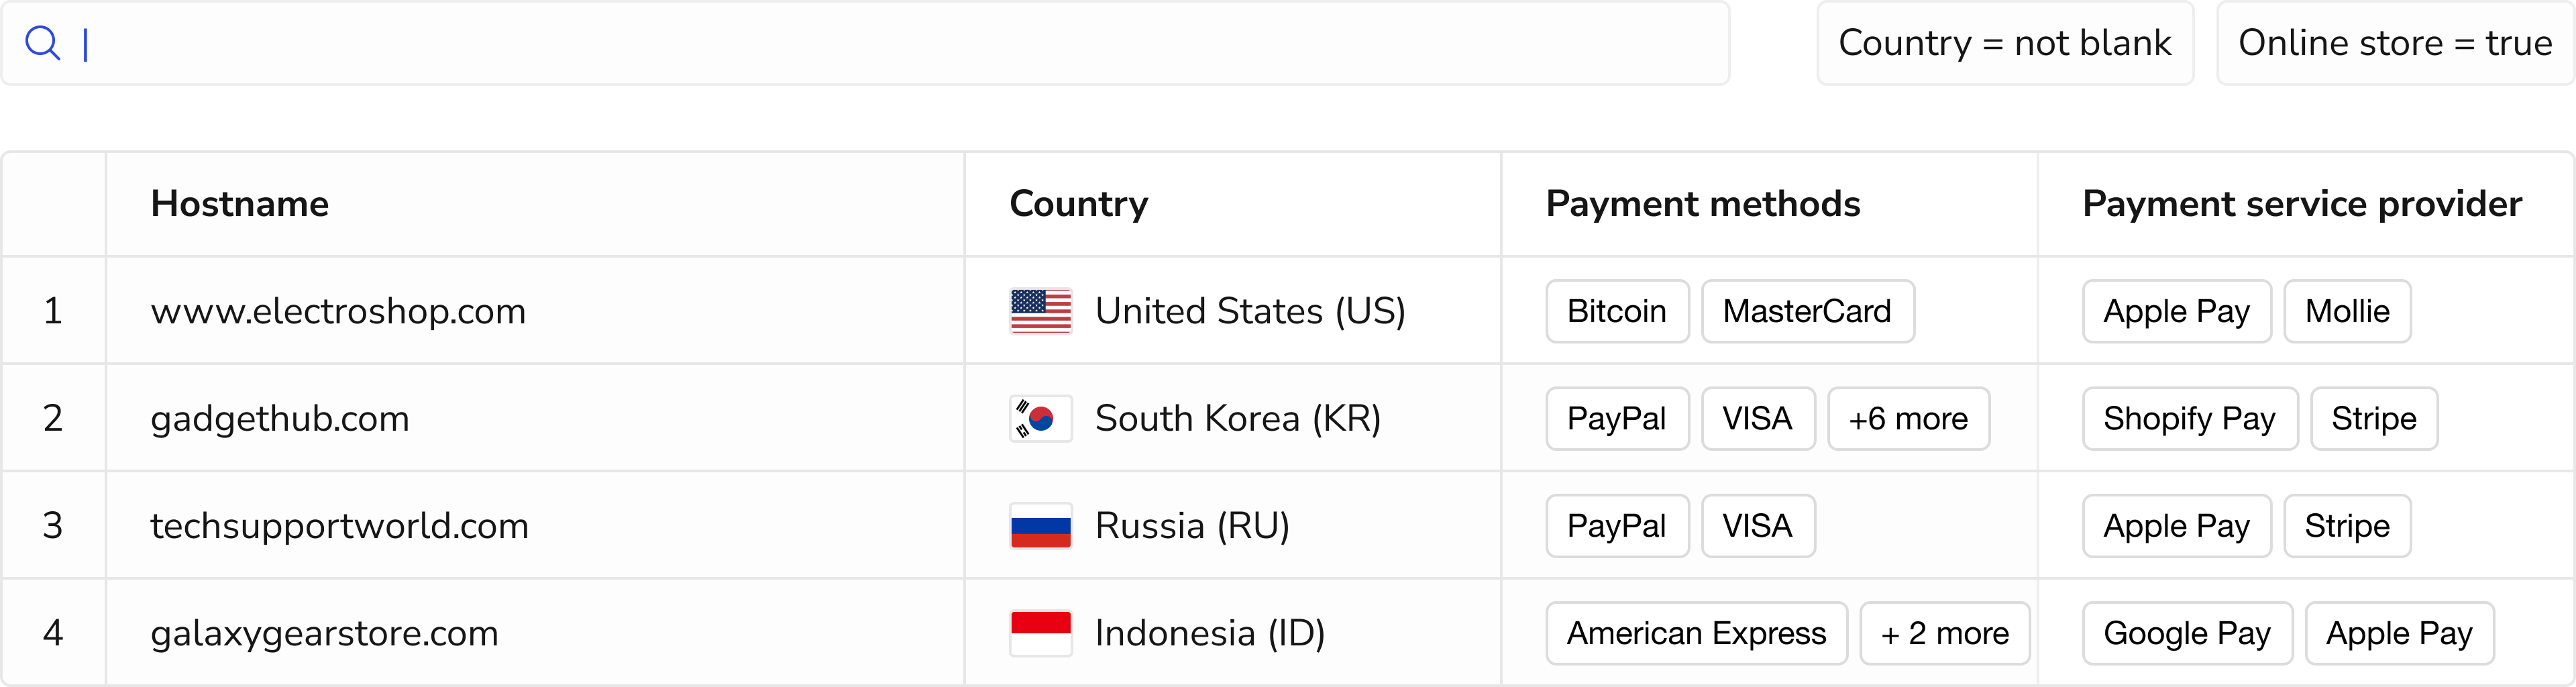
Task: Toggle the Country = not blank filter
Action: point(2004,43)
